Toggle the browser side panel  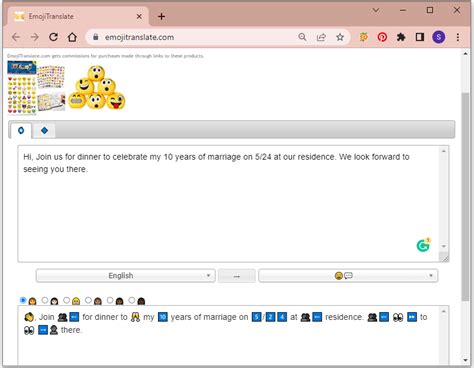(420, 37)
